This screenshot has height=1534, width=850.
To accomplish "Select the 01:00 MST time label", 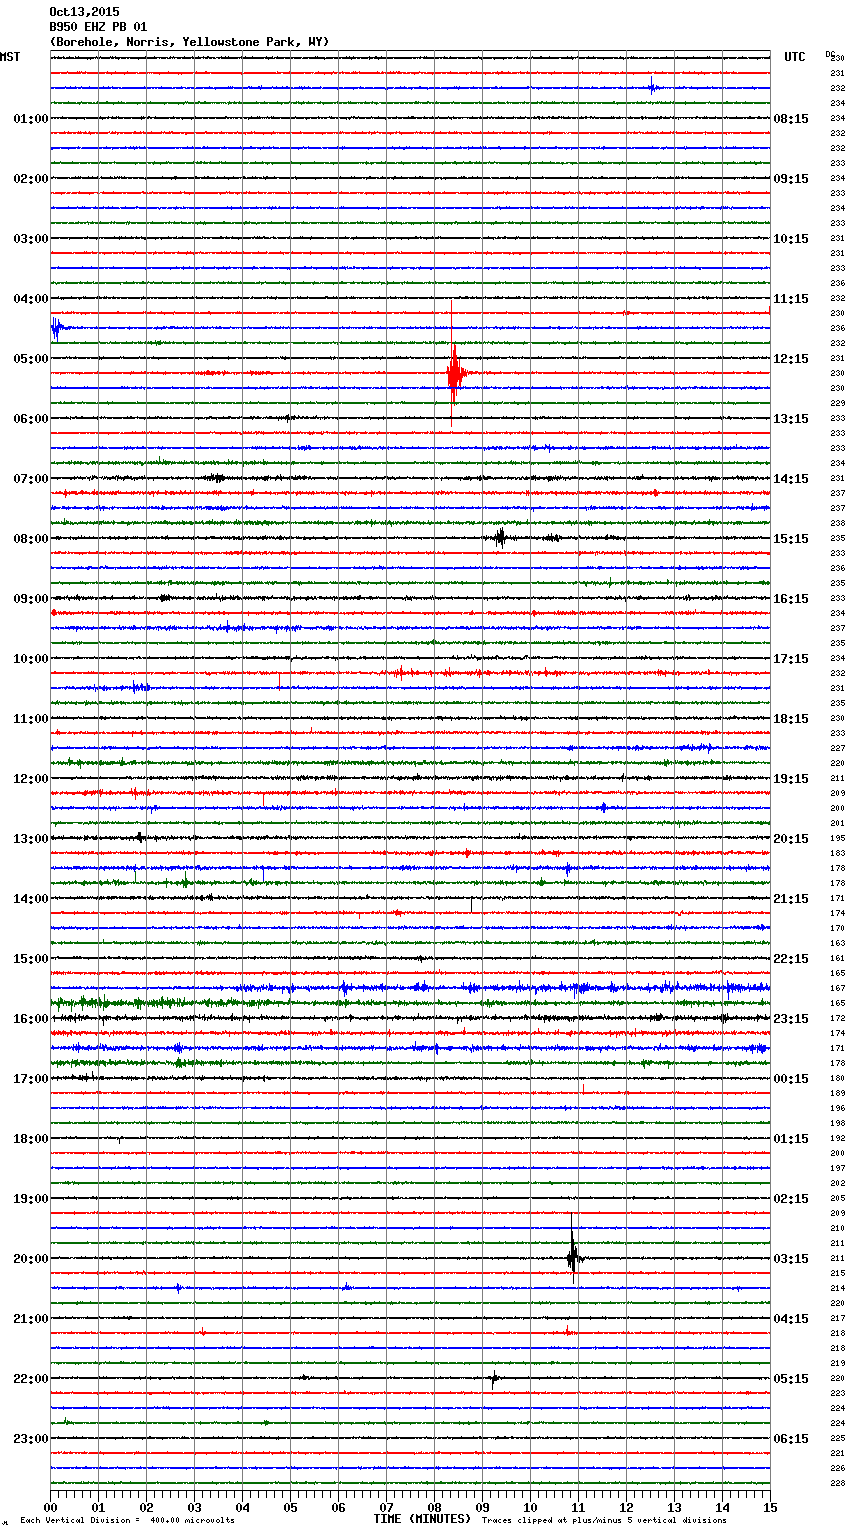I will 30,119.
